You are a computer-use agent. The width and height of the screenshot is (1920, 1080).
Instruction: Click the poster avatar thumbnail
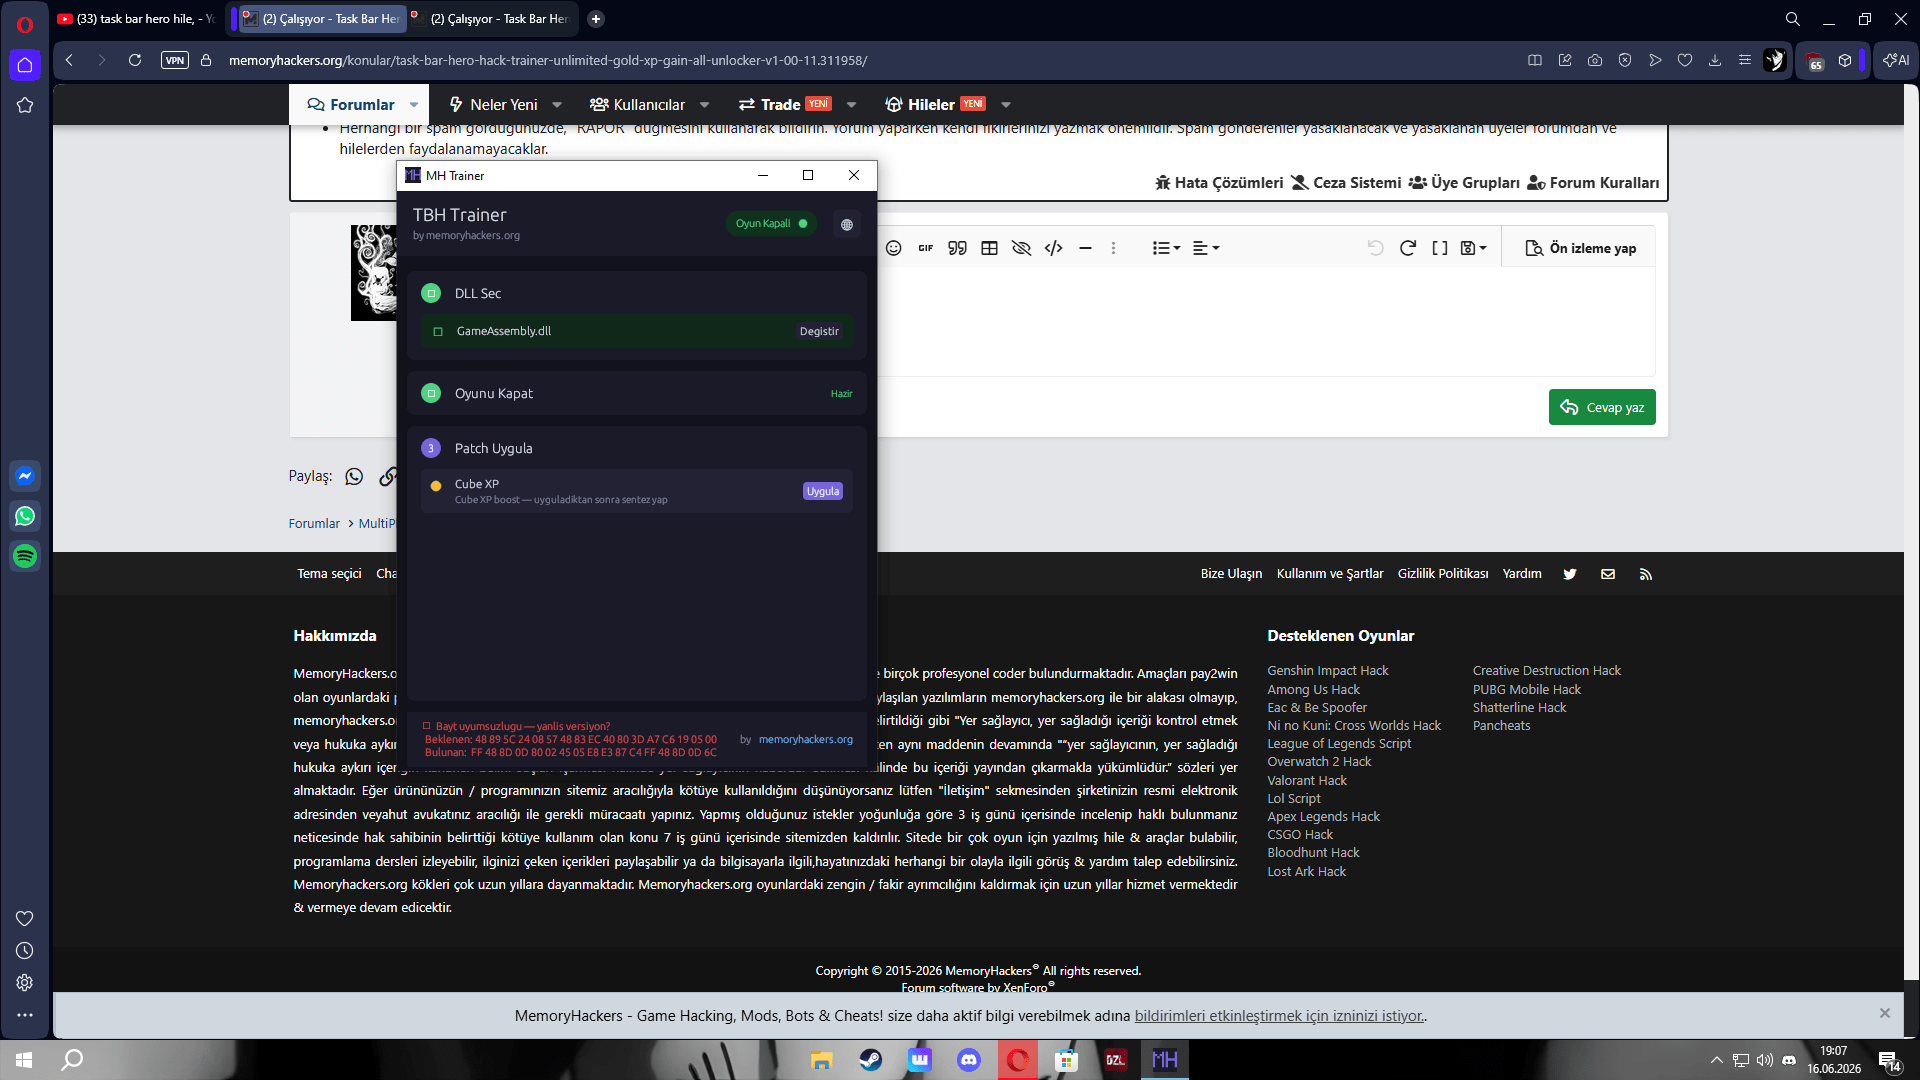(x=374, y=272)
